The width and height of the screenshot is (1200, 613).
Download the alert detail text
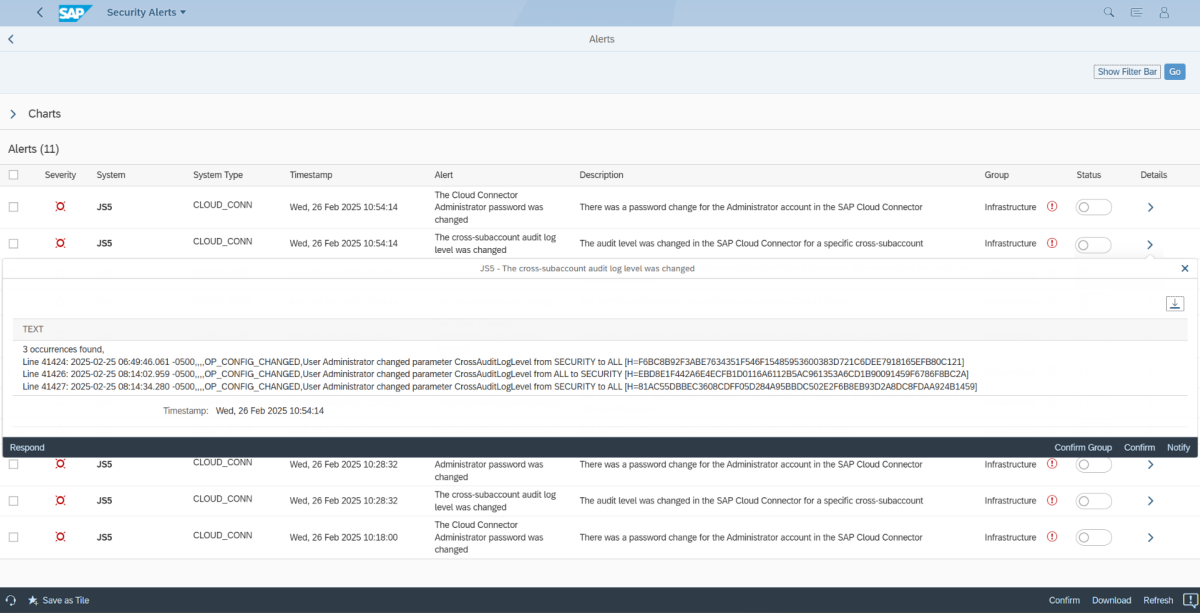coord(1175,302)
